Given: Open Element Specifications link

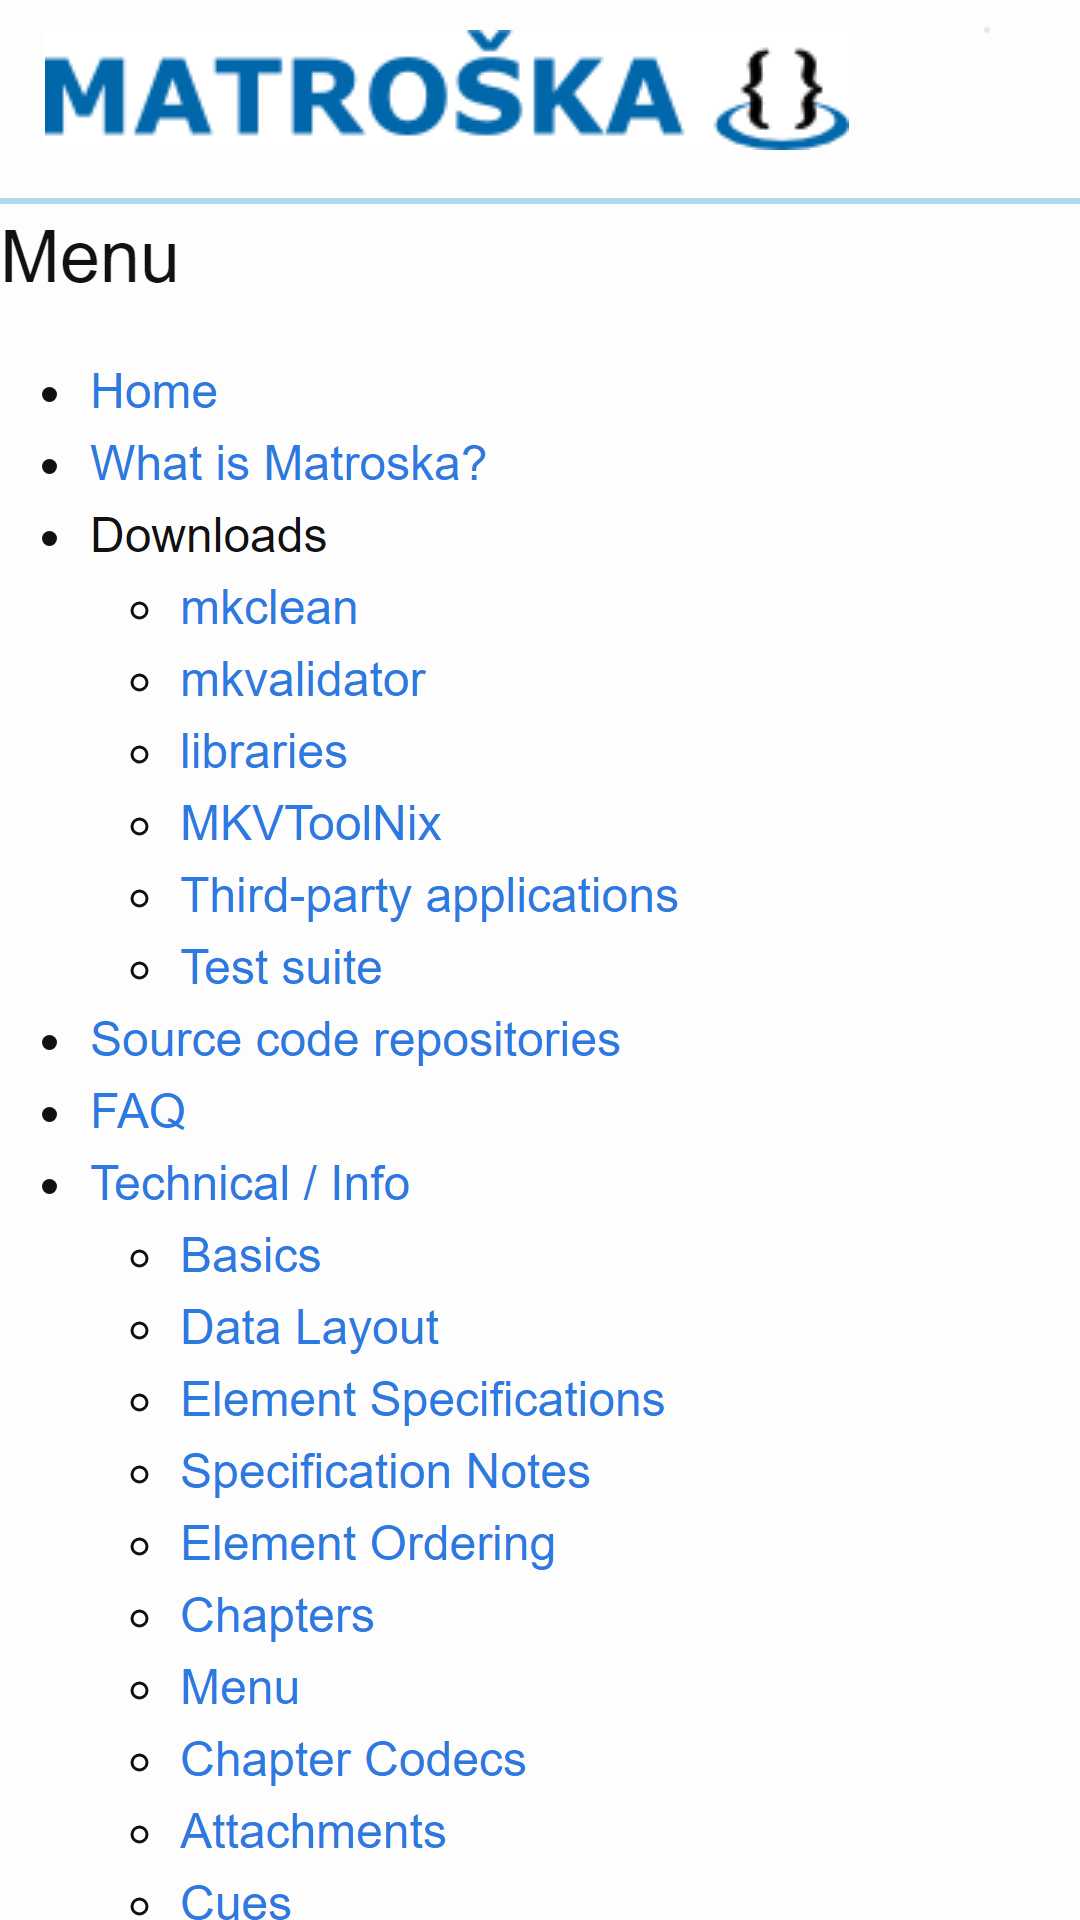Looking at the screenshot, I should 422,1400.
